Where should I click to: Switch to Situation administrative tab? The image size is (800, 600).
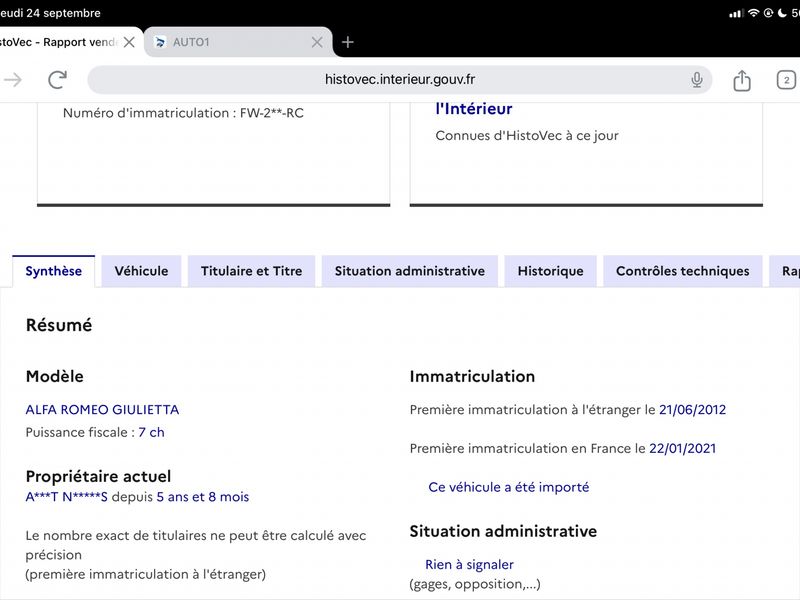point(410,271)
